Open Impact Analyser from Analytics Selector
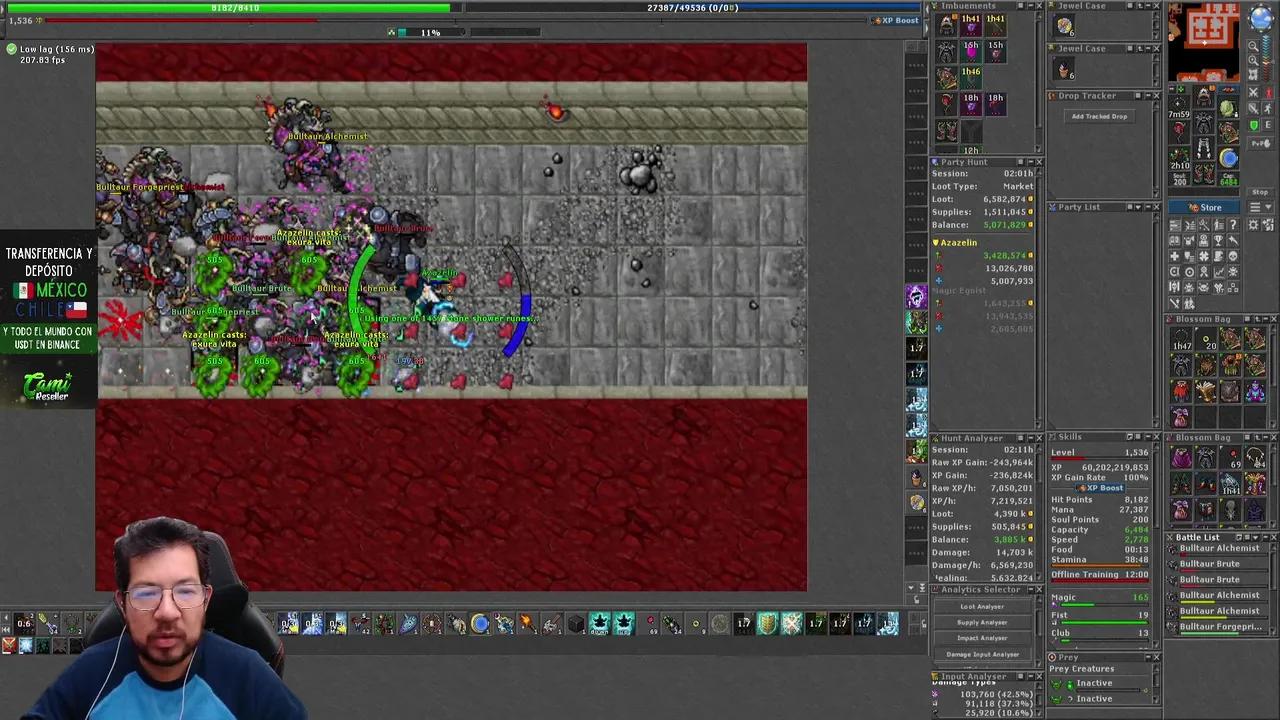Screen dimensions: 1280x720 pyautogui.click(x=982, y=638)
